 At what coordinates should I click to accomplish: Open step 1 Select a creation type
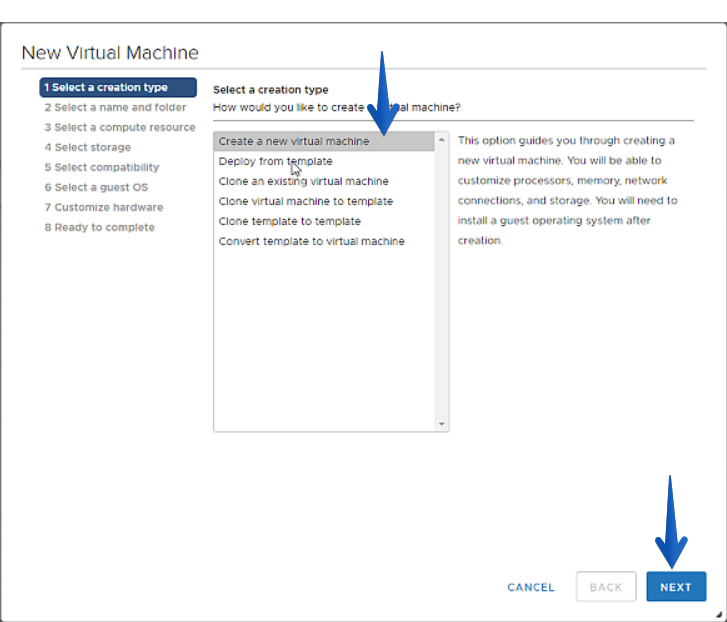118,87
